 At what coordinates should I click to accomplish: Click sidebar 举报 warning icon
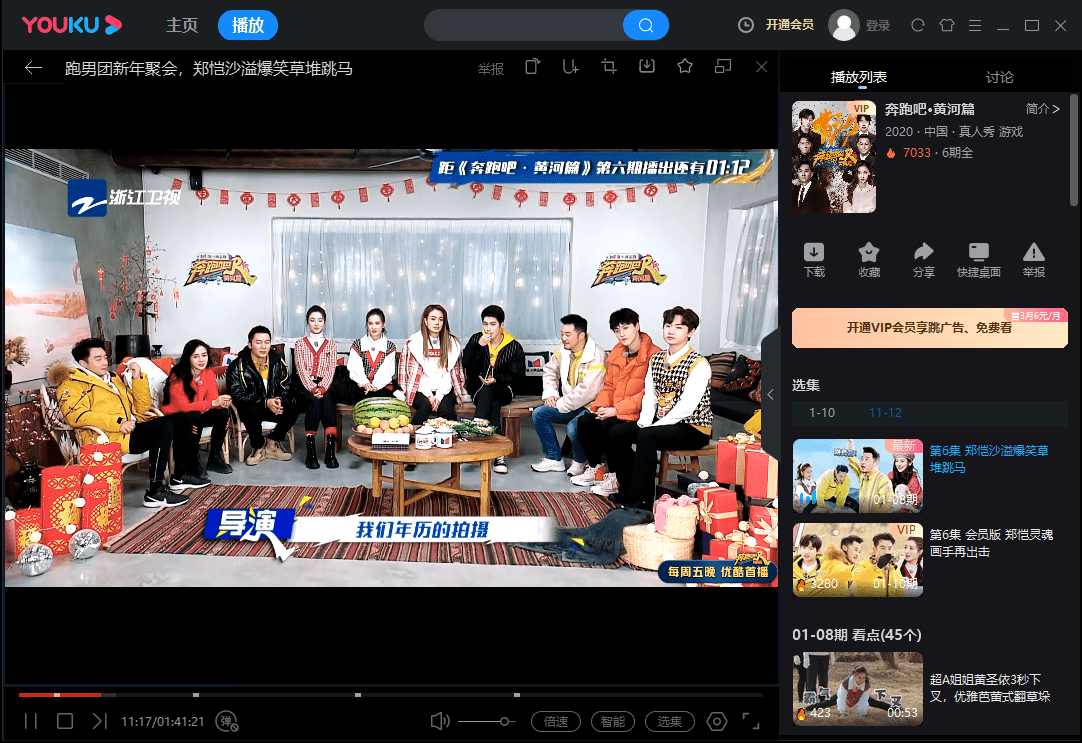pos(1033,260)
